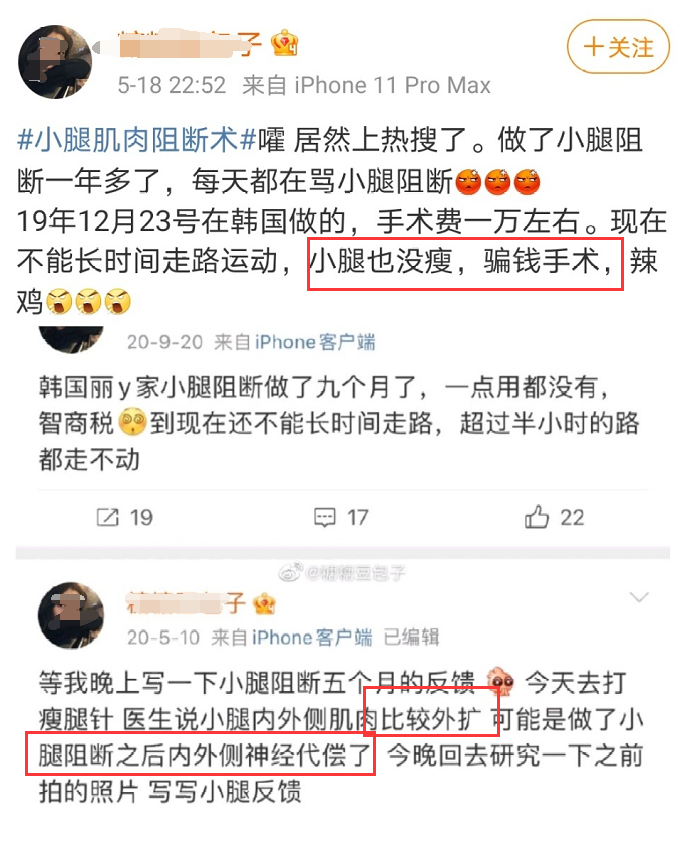Screen dimensions: 690x847
Task: Tap the Weibo watermark logo
Action: click(290, 573)
